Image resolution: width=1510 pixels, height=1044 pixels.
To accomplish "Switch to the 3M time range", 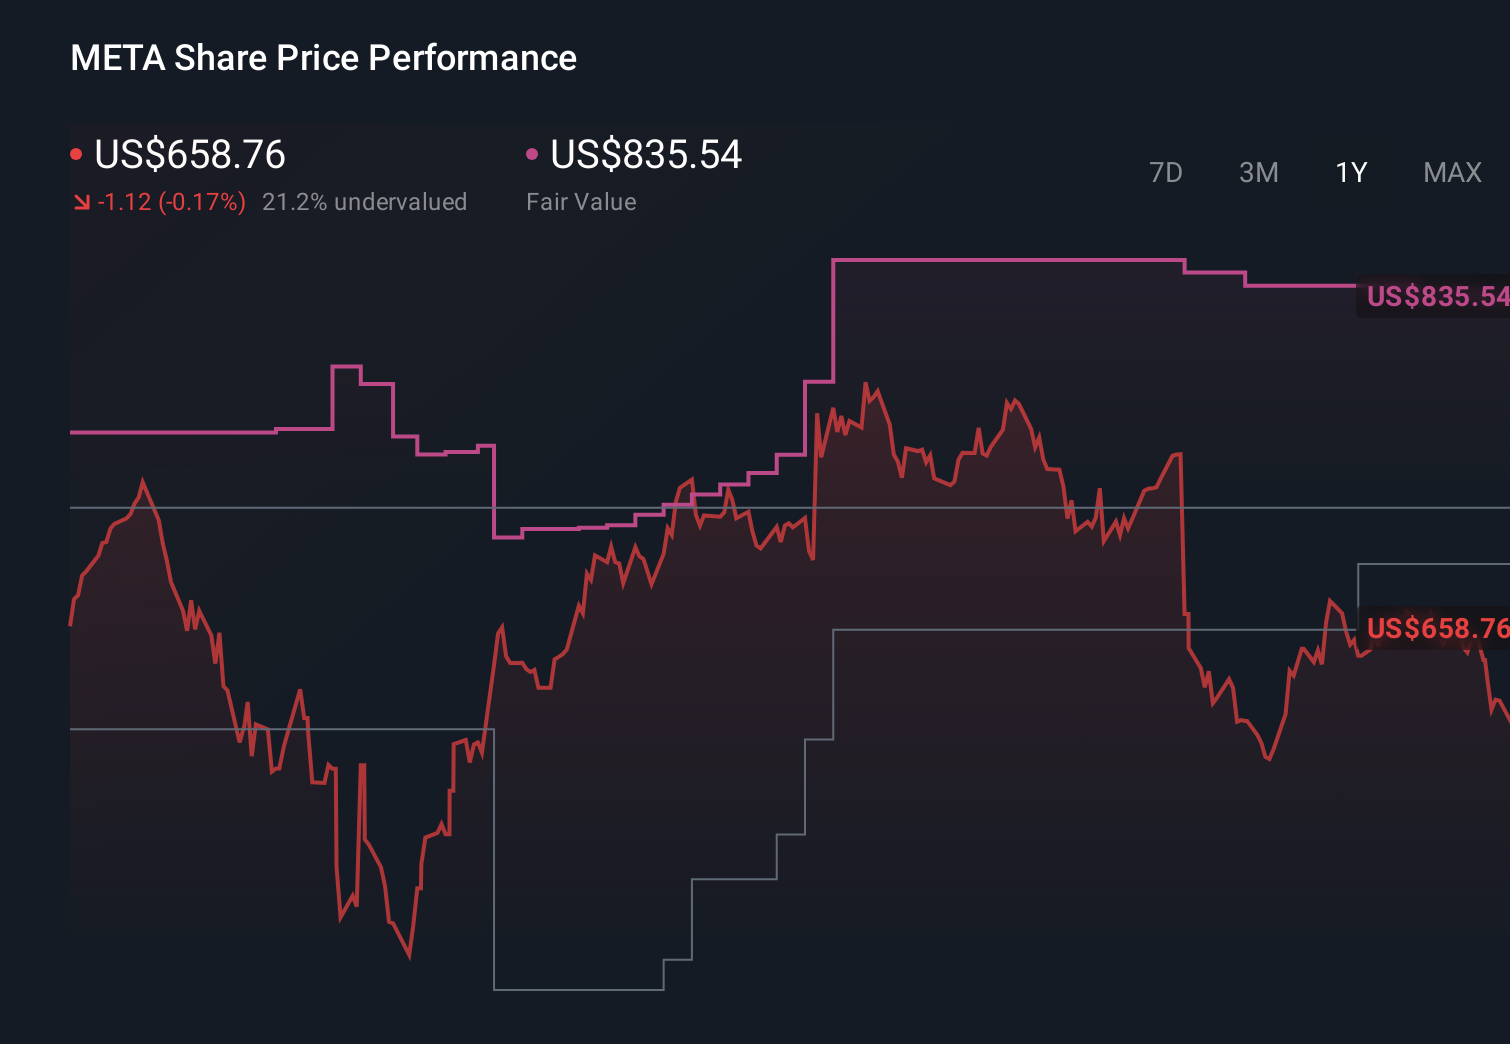I will click(1258, 172).
